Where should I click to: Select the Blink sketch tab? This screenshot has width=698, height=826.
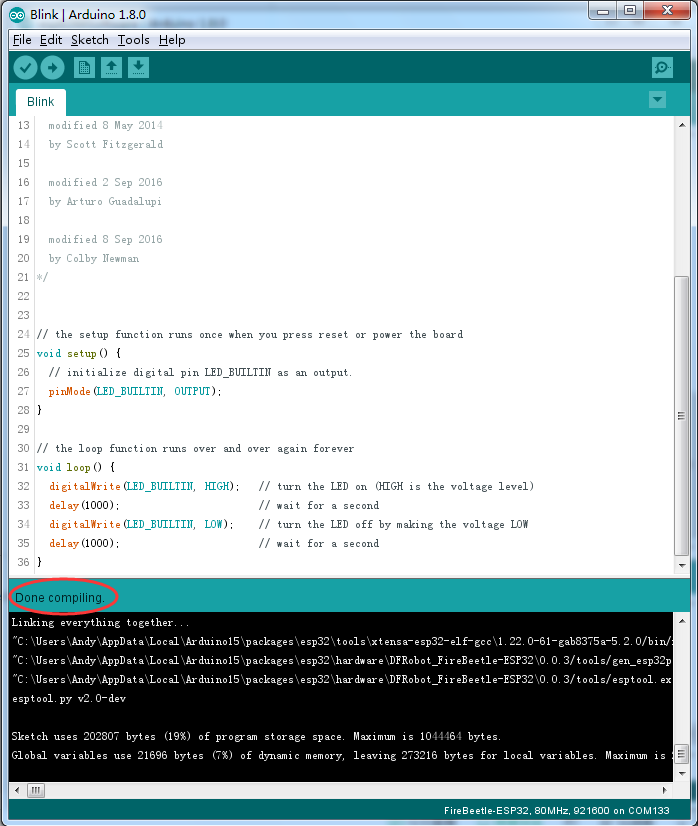(41, 102)
